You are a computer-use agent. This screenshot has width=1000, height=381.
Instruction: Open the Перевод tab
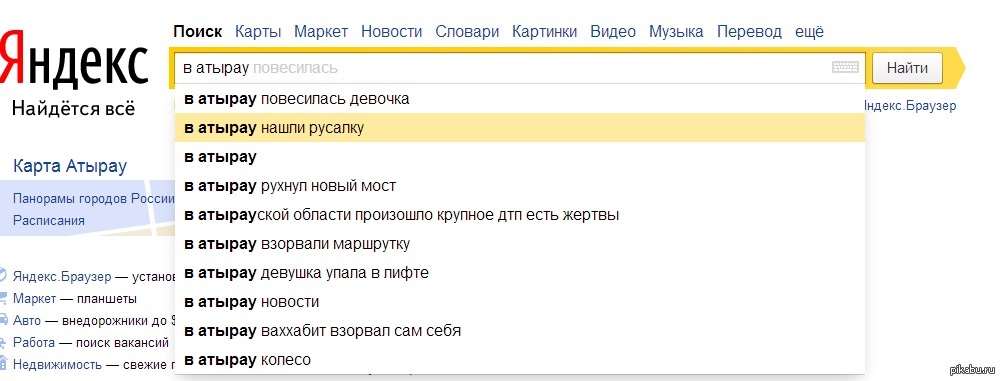(749, 31)
